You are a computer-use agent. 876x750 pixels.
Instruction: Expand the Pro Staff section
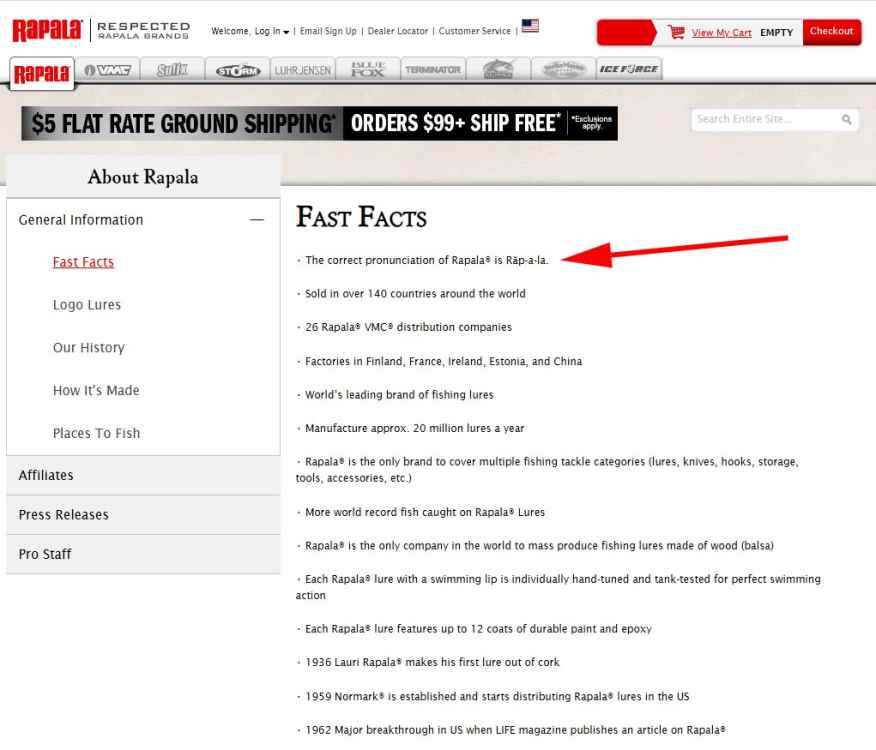click(143, 554)
